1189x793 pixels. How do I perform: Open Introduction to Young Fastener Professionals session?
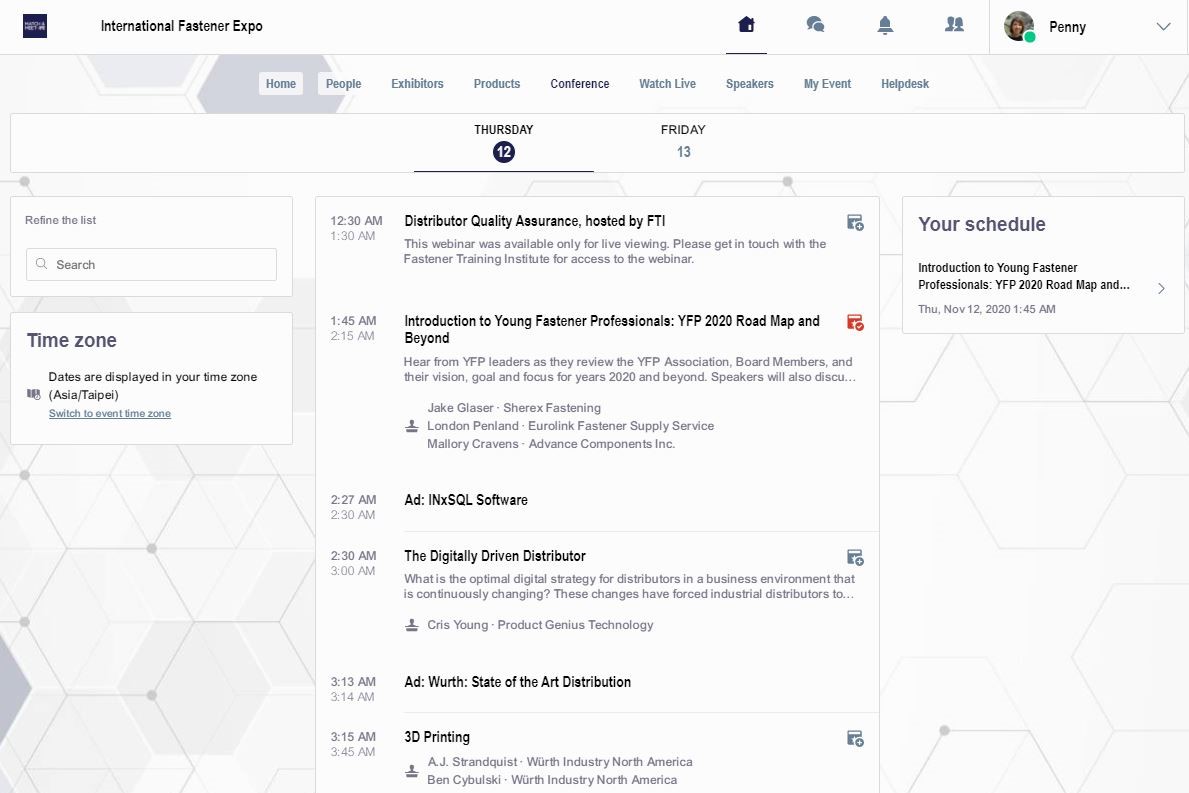click(611, 329)
